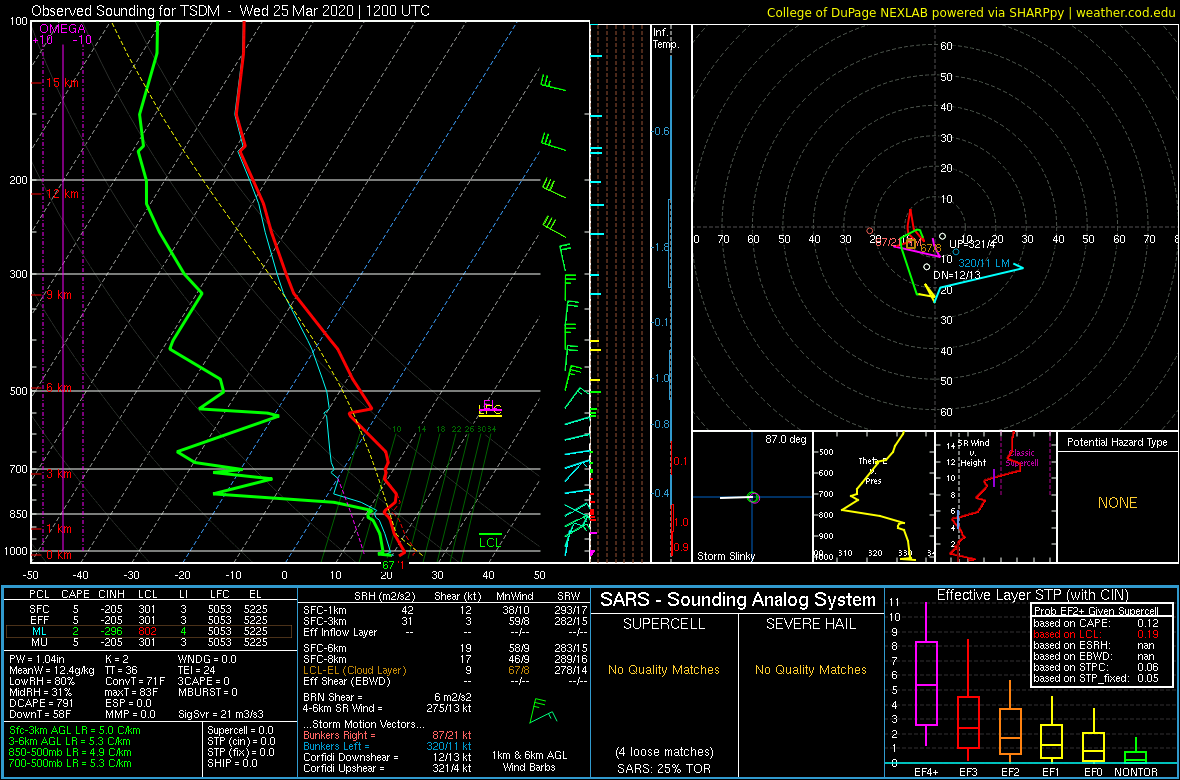This screenshot has width=1180, height=780.
Task: Select the EFF parcel row
Action: pyautogui.click(x=150, y=620)
